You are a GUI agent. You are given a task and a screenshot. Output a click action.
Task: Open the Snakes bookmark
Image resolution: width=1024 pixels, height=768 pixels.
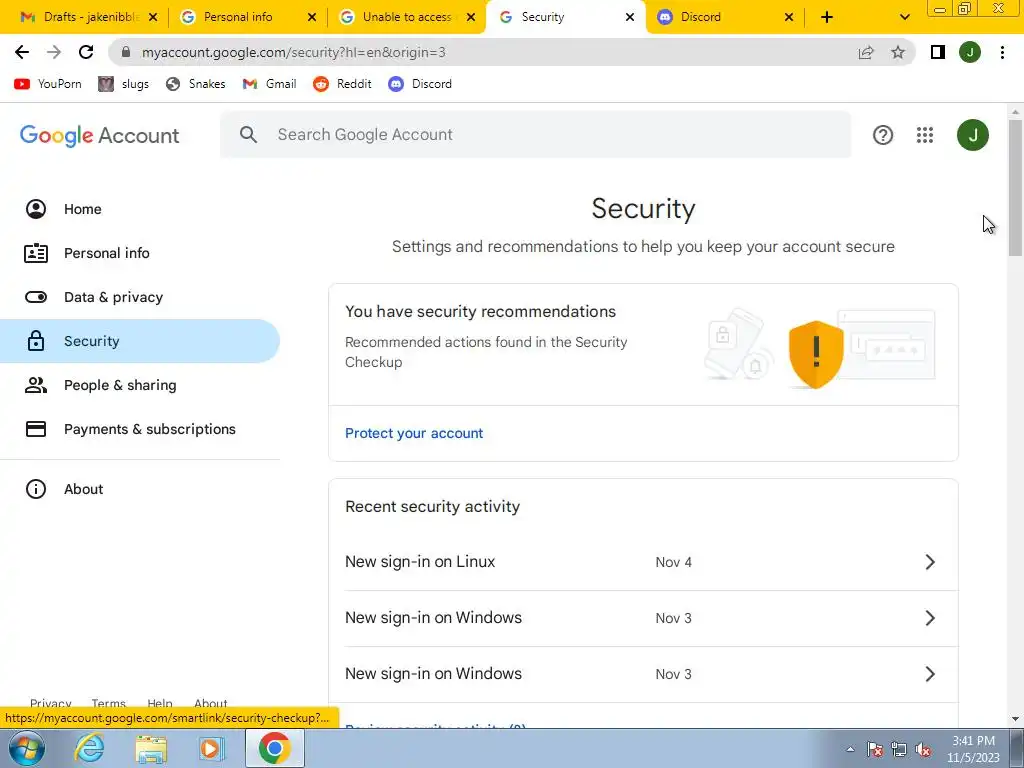[195, 84]
